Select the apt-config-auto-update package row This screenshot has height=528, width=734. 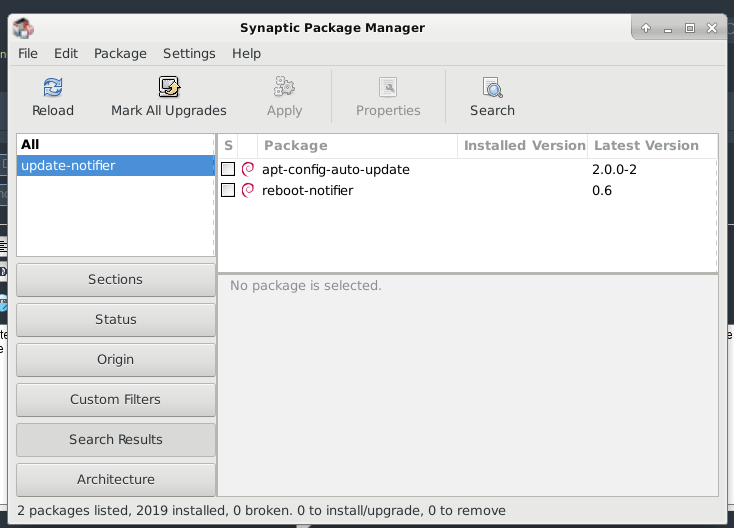467,169
